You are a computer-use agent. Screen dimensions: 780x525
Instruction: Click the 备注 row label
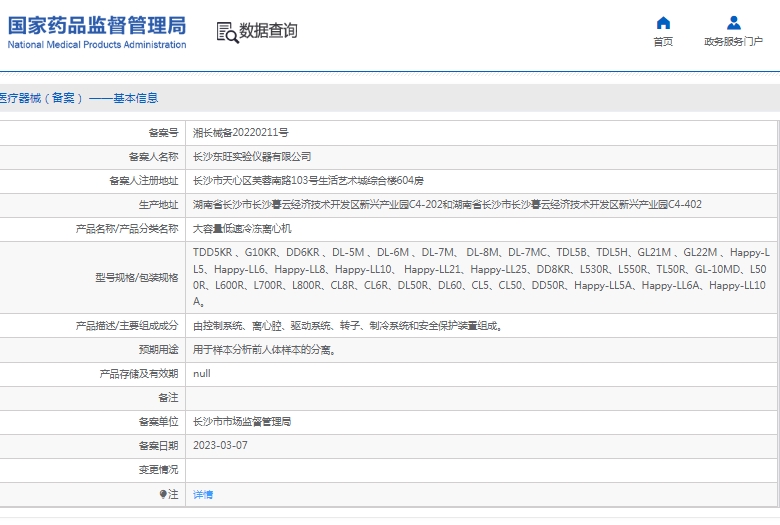click(169, 398)
